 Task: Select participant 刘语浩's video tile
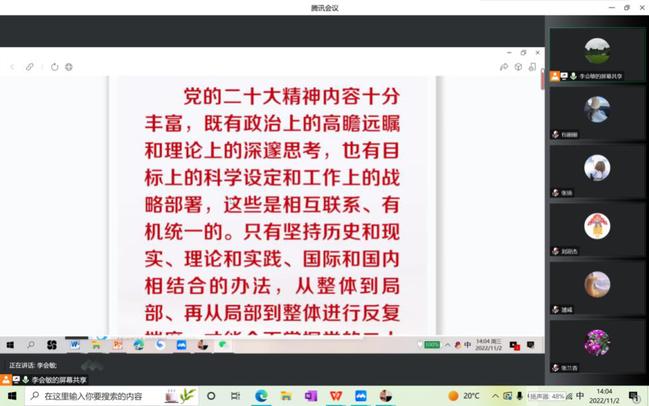coord(597,229)
